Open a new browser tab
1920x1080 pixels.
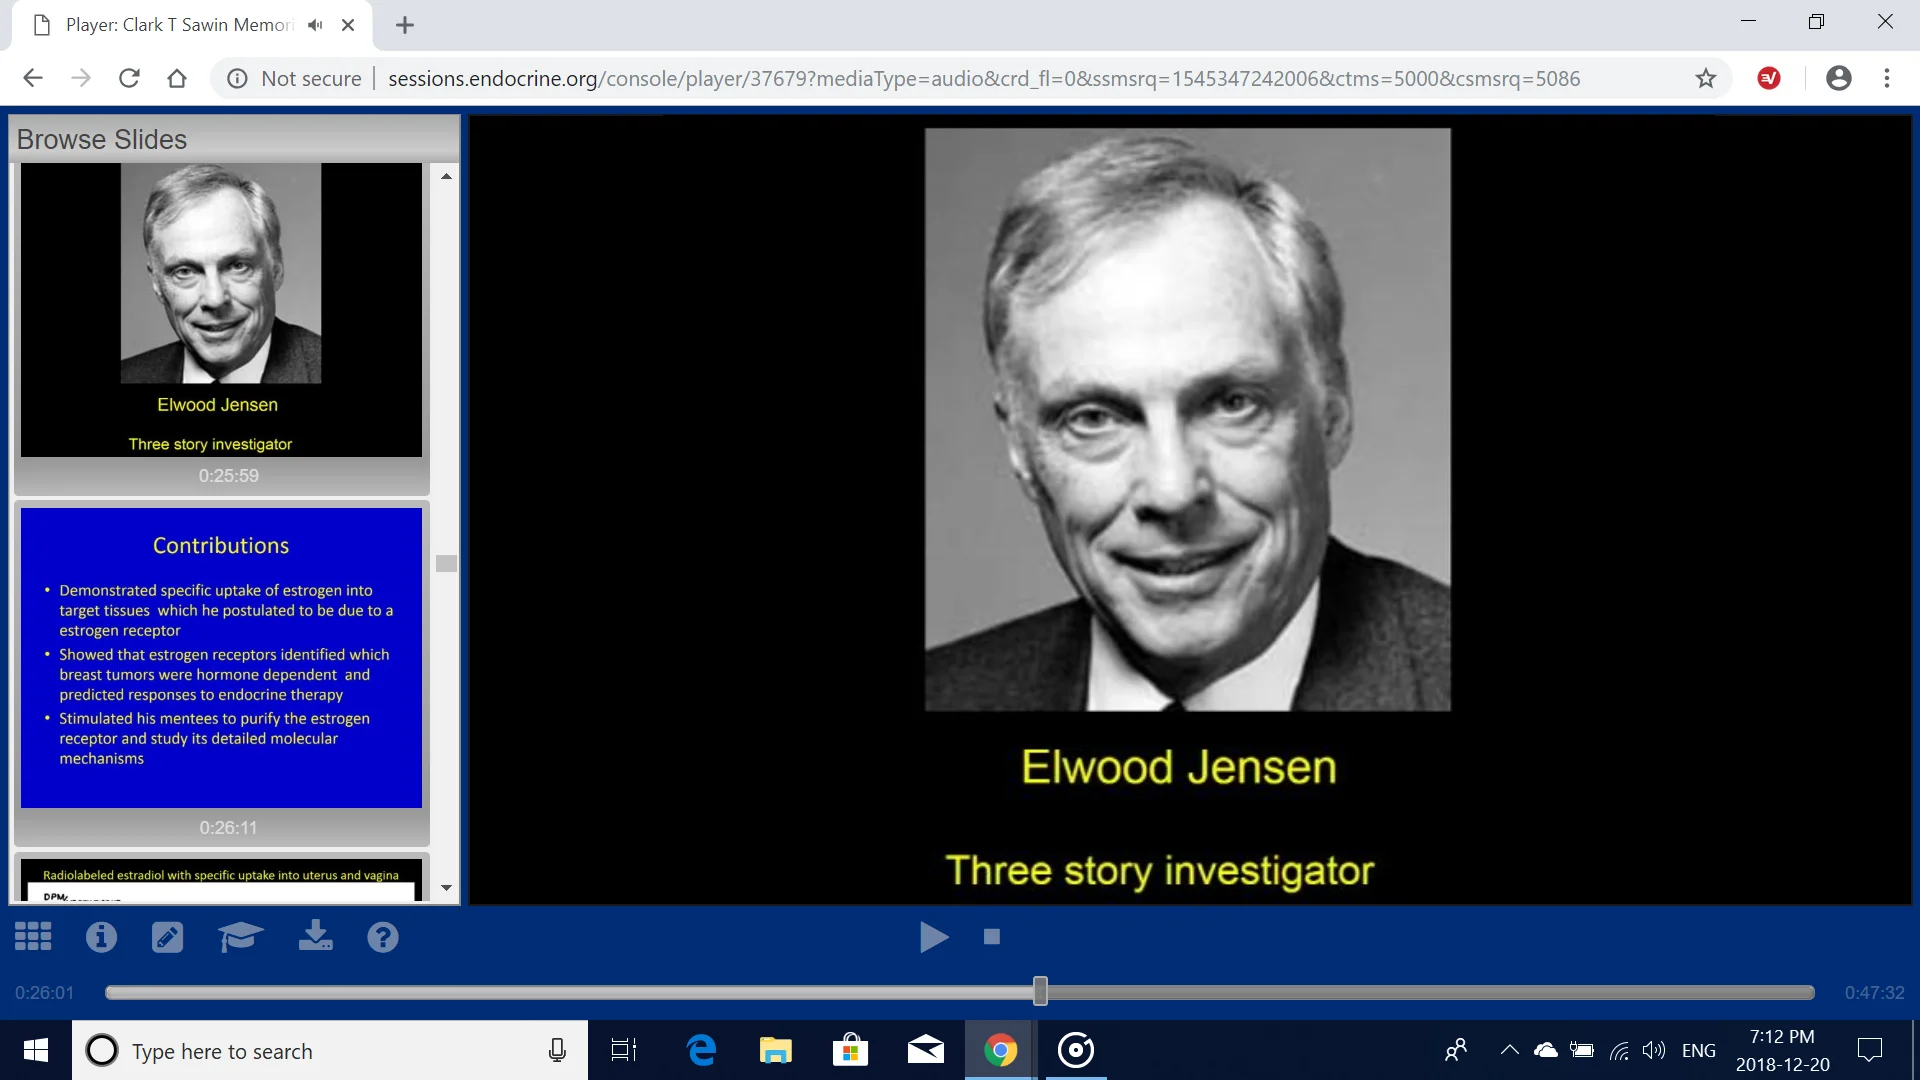click(405, 25)
